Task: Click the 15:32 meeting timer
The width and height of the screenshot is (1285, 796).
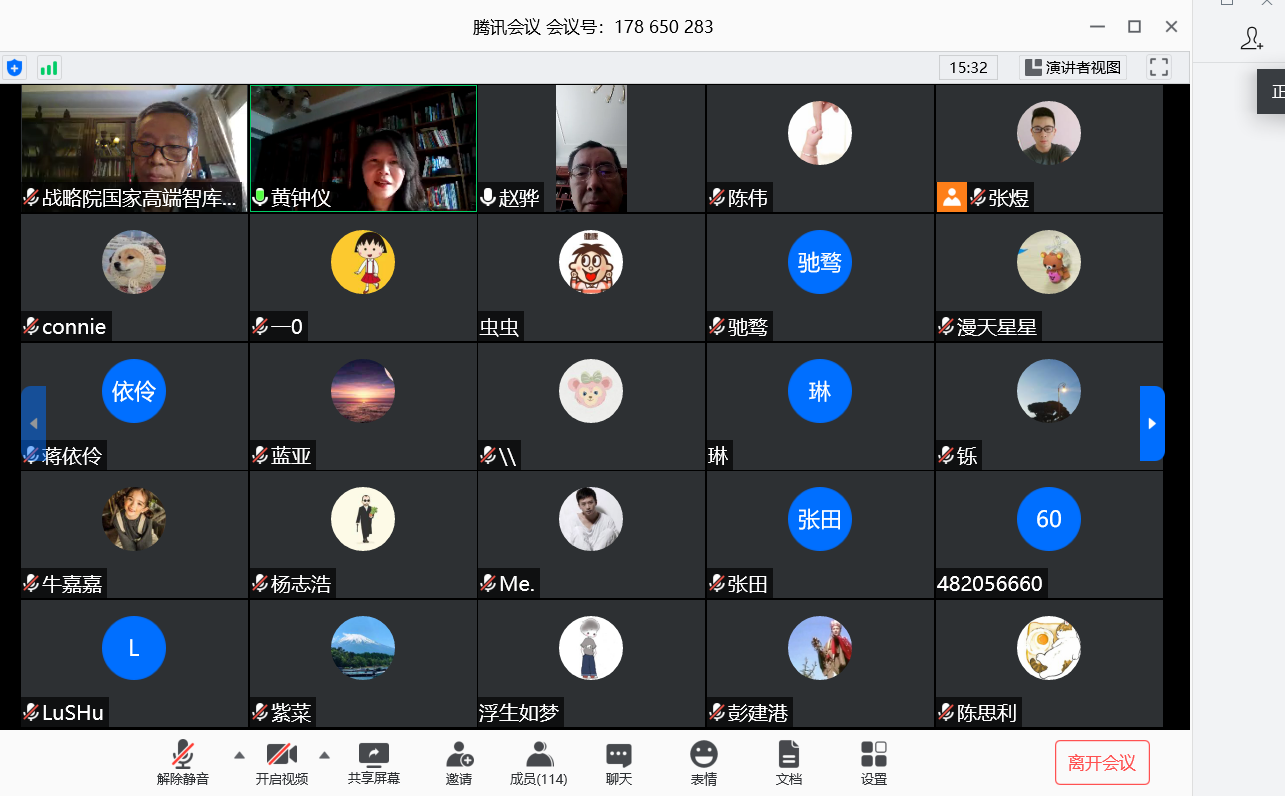Action: tap(968, 68)
